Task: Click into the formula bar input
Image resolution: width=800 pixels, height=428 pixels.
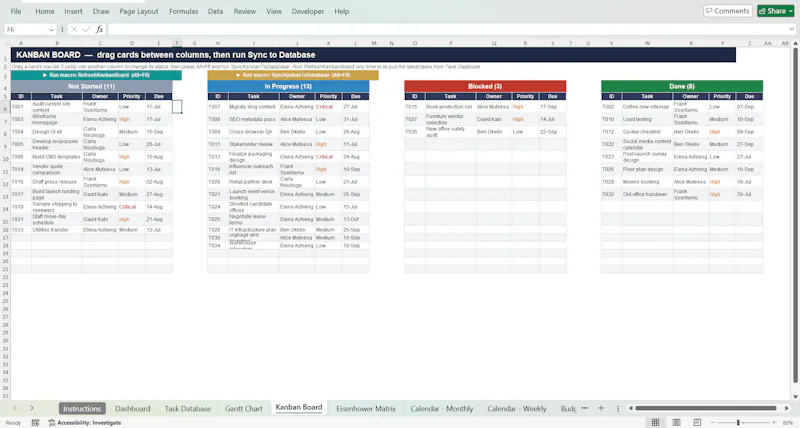Action: [x=447, y=30]
